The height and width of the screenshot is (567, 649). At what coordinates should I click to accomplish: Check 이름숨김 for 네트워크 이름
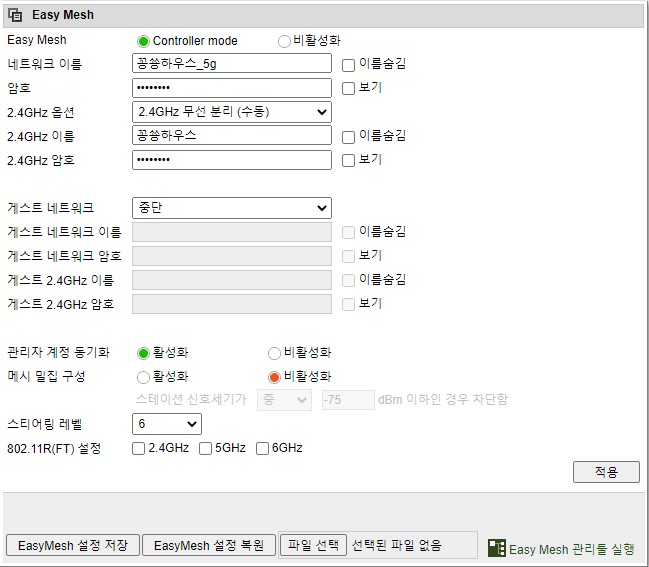[348, 65]
